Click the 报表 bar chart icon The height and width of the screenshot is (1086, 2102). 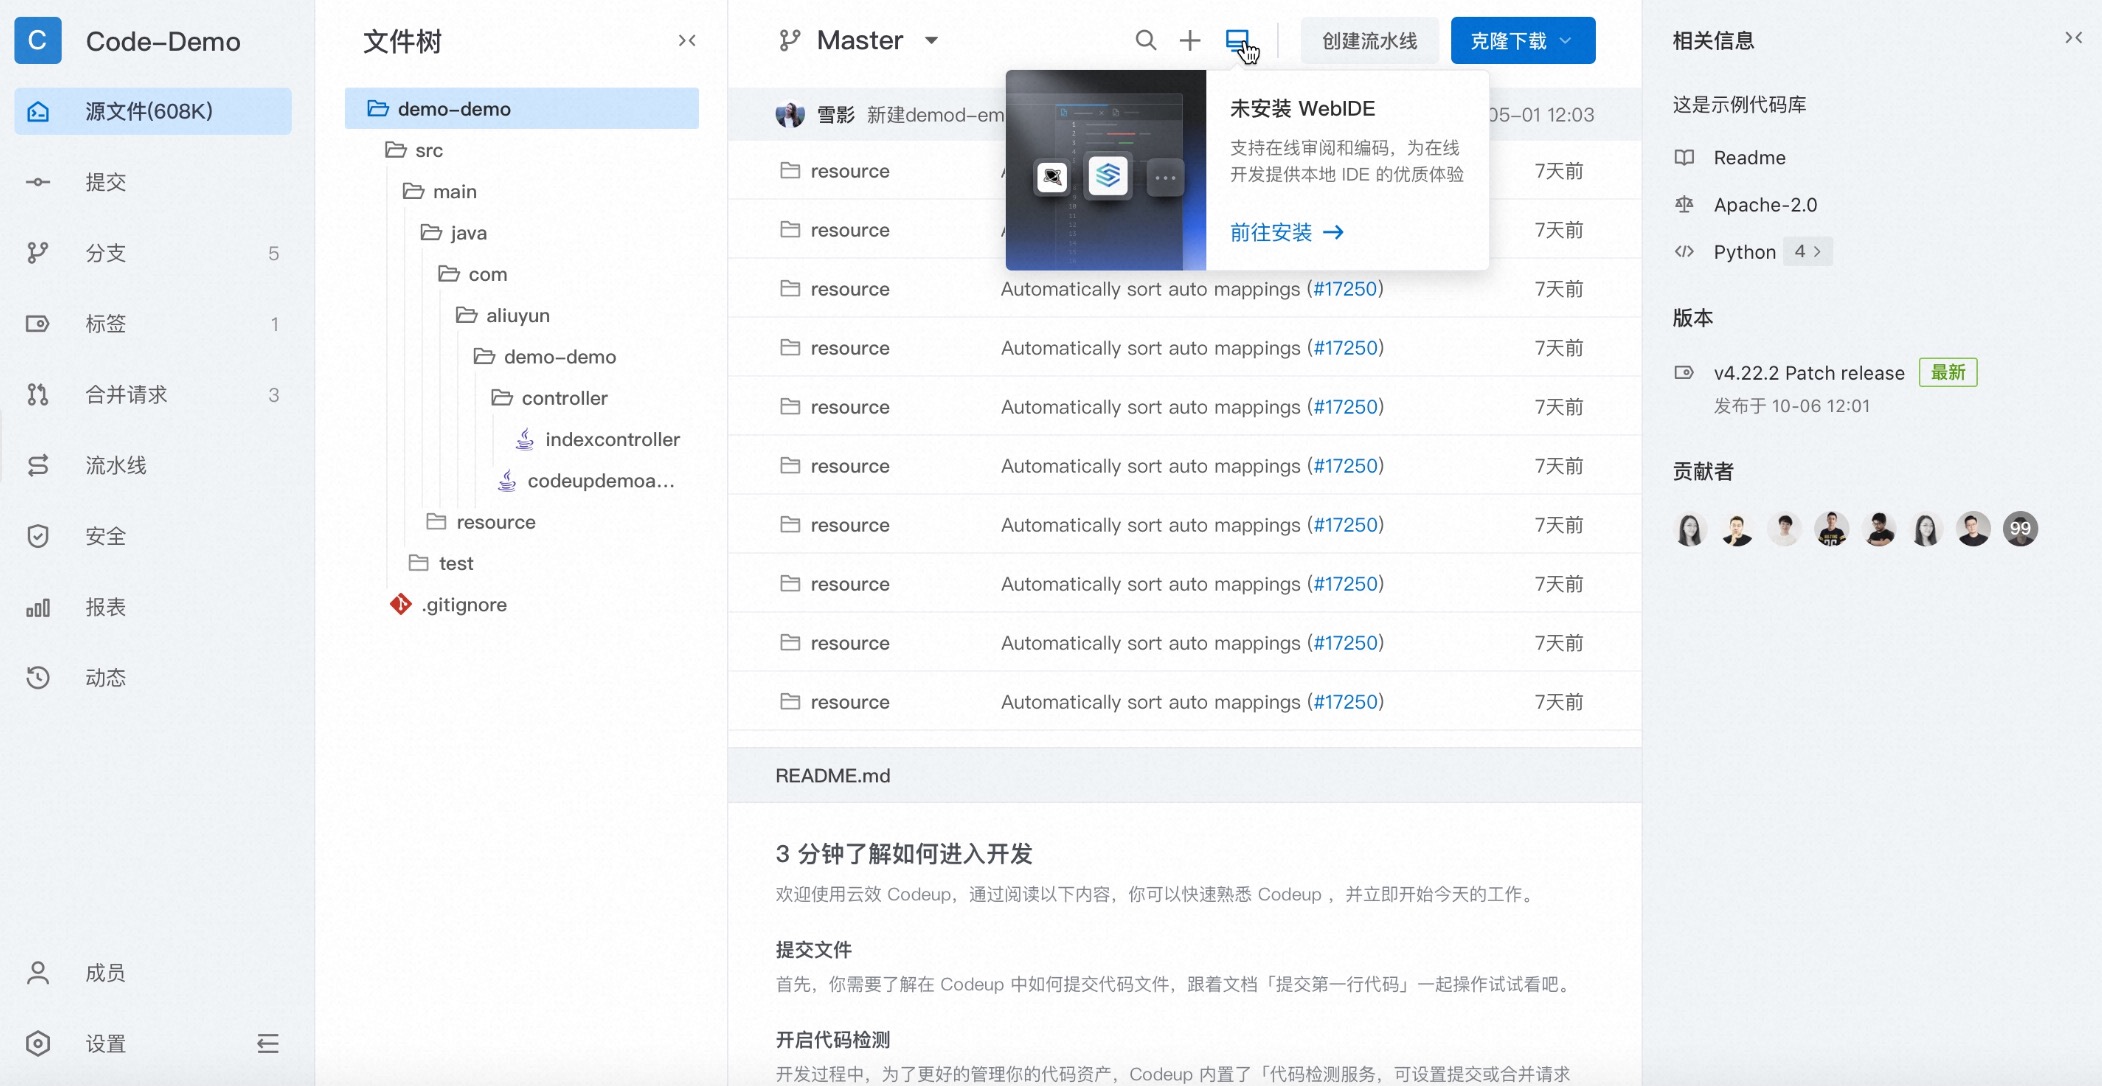pos(38,607)
